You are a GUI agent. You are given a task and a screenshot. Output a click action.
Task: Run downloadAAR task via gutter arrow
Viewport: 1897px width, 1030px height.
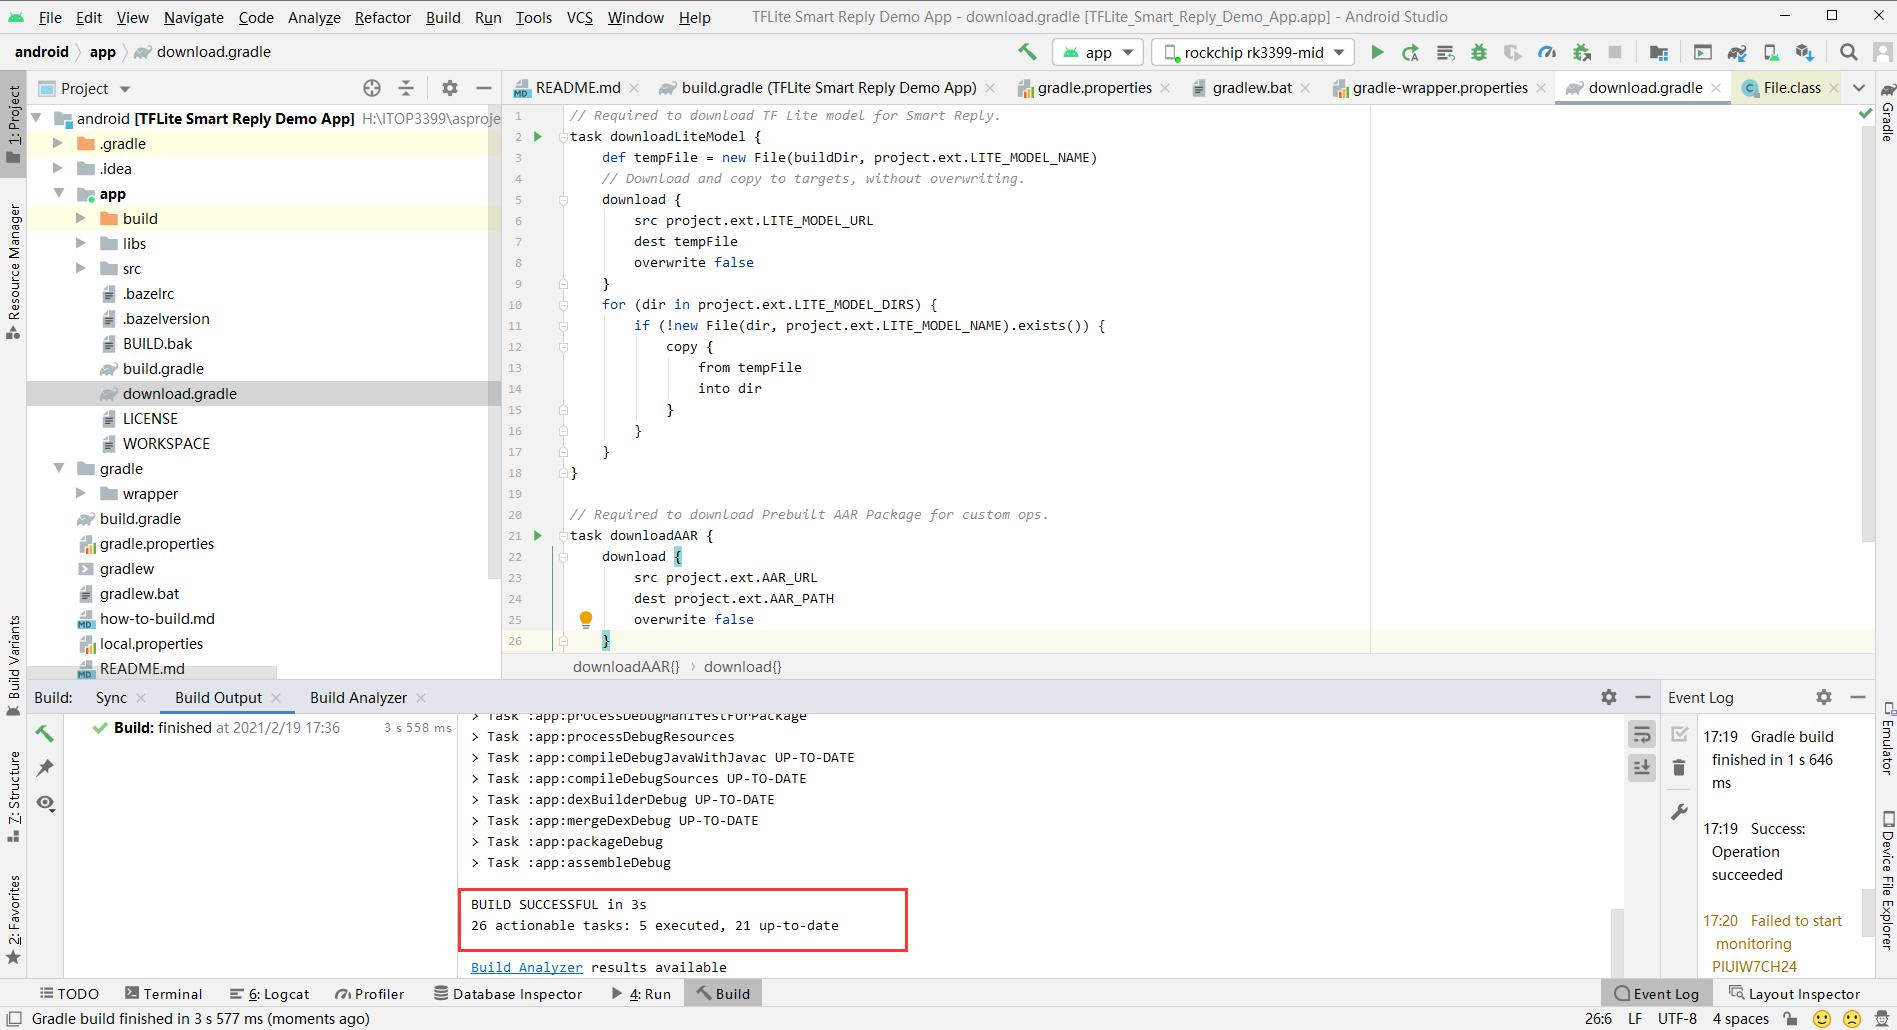coord(538,535)
